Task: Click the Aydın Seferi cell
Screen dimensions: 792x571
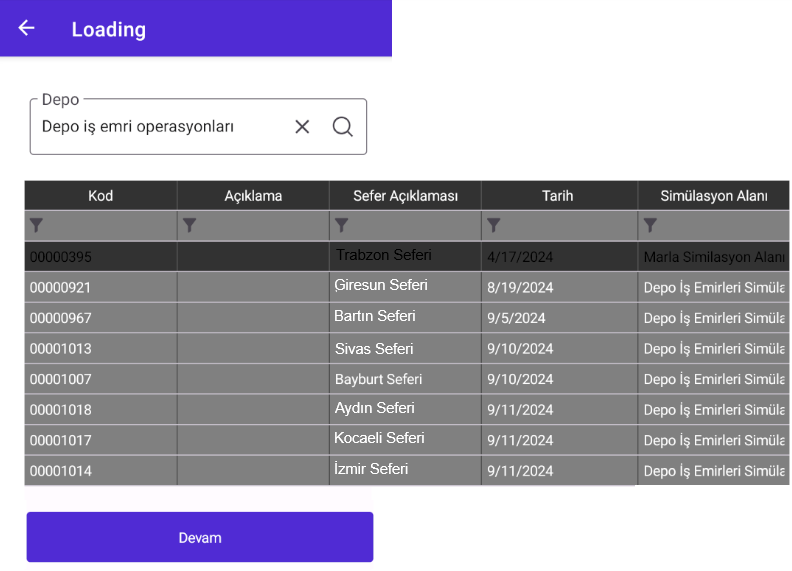Action: point(405,410)
